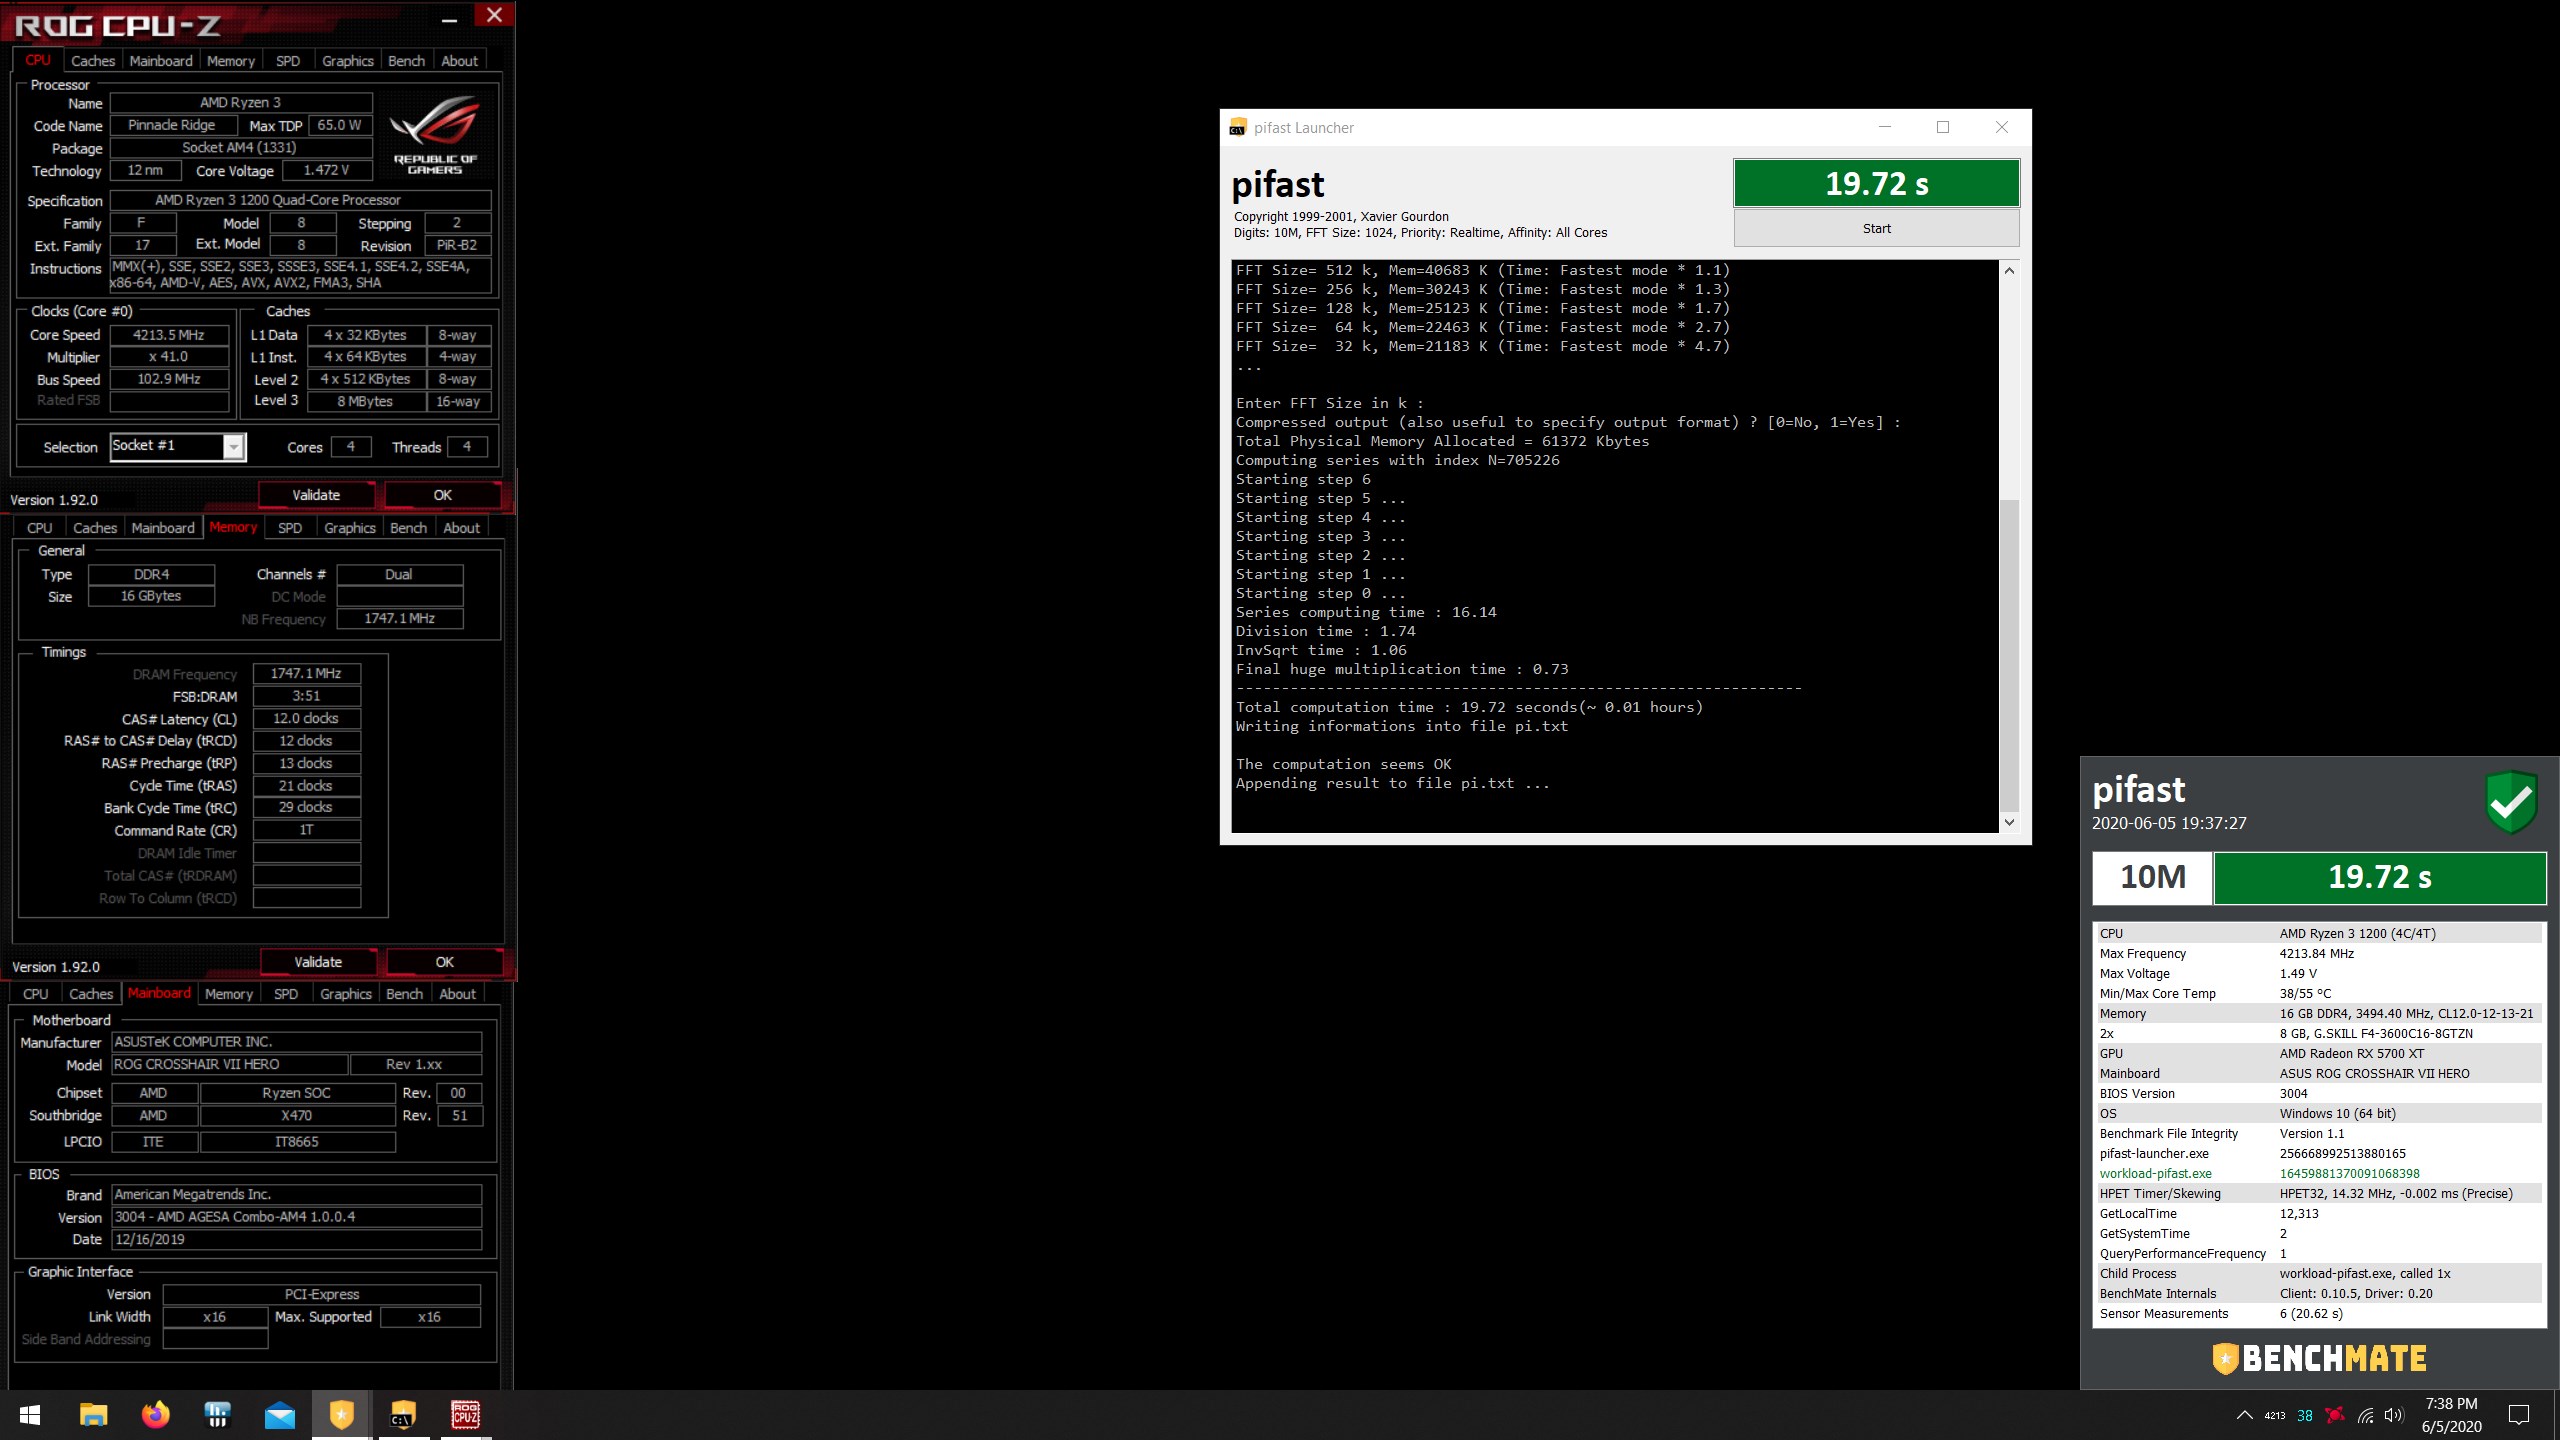Open network Wi-Fi status in the tray

(2365, 1415)
